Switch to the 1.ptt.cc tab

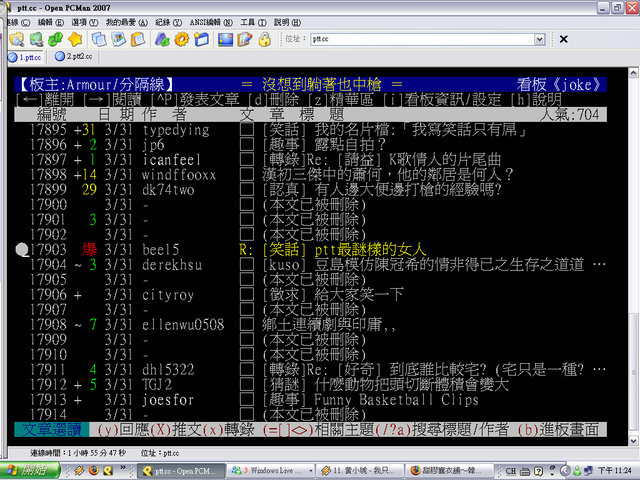[26, 57]
